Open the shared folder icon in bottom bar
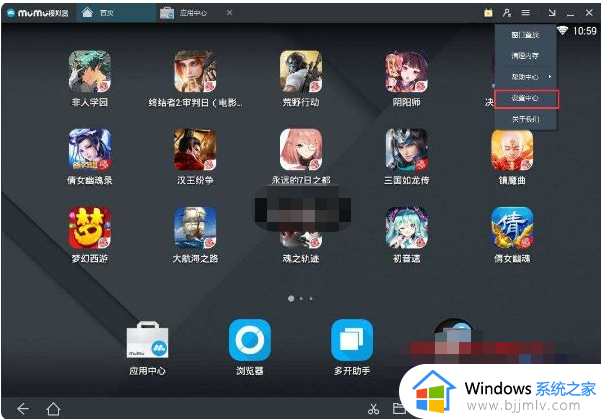 coord(399,409)
